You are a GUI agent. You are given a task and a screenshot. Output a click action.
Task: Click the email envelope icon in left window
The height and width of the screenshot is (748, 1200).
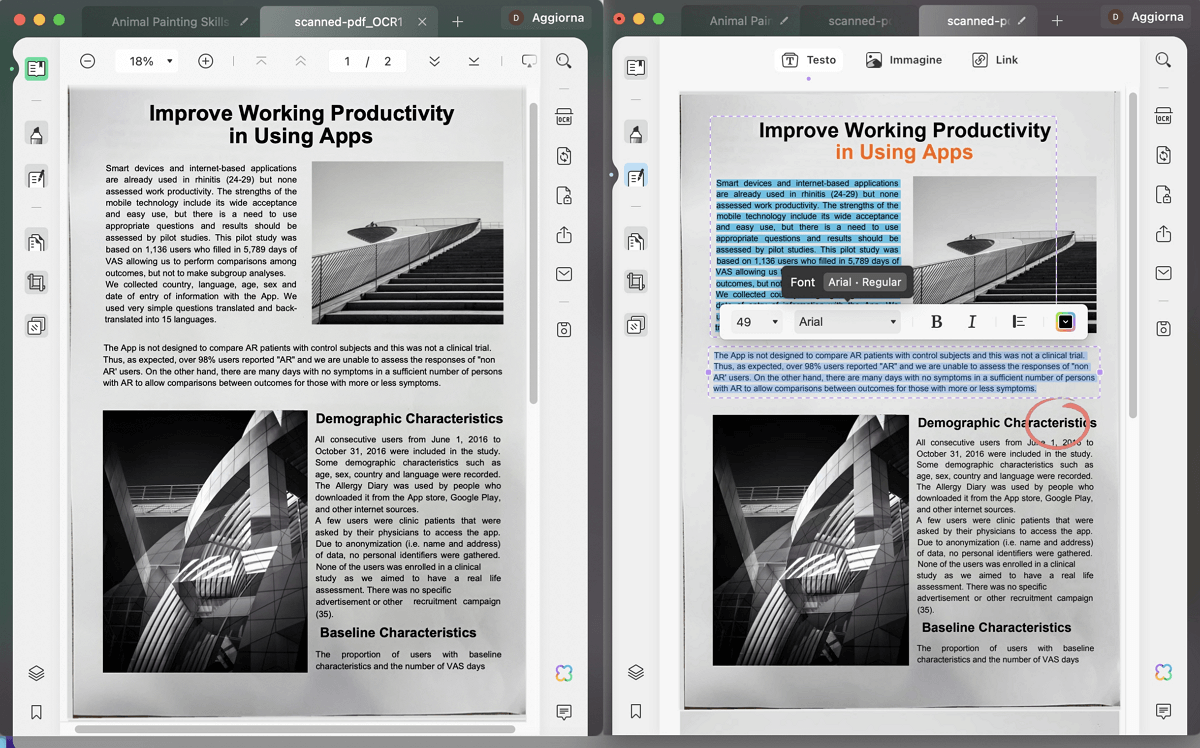pyautogui.click(x=564, y=274)
